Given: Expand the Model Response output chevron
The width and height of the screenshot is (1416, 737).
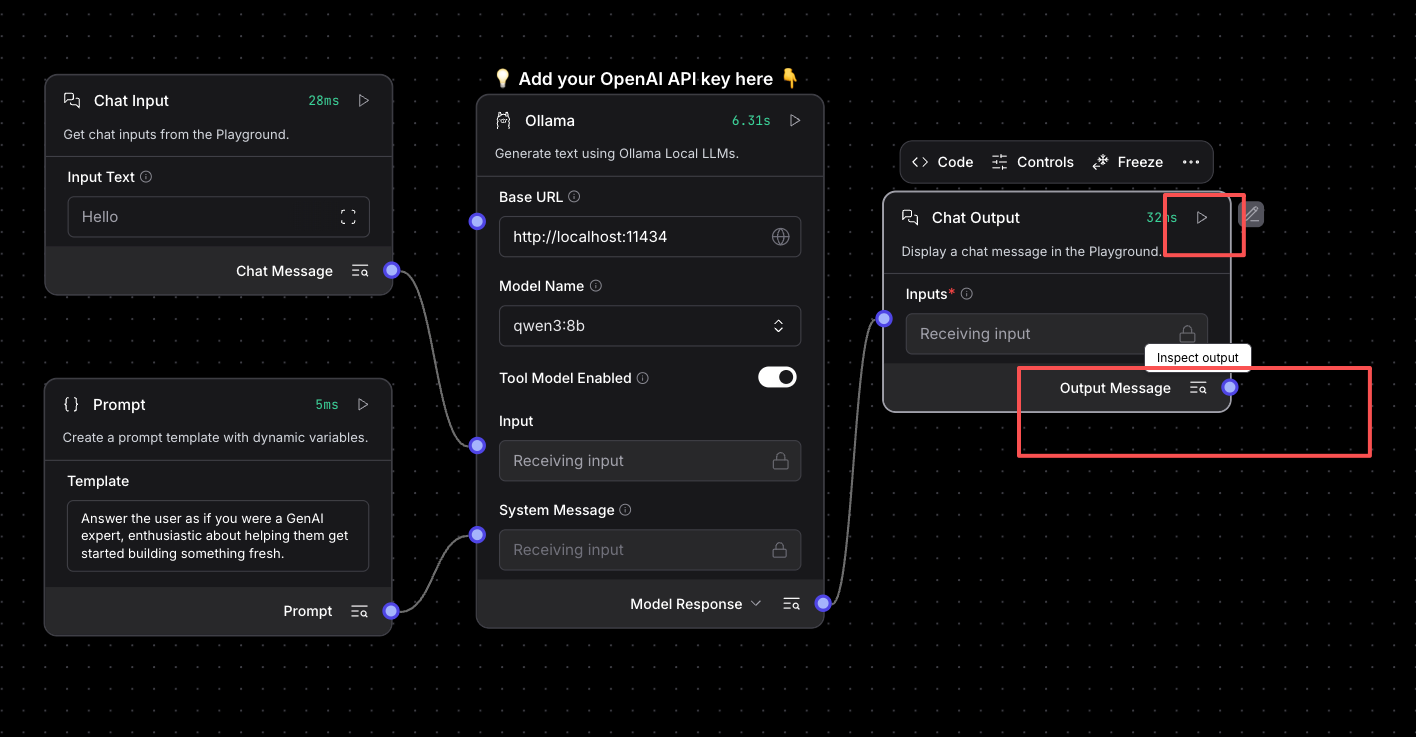Looking at the screenshot, I should coord(756,604).
